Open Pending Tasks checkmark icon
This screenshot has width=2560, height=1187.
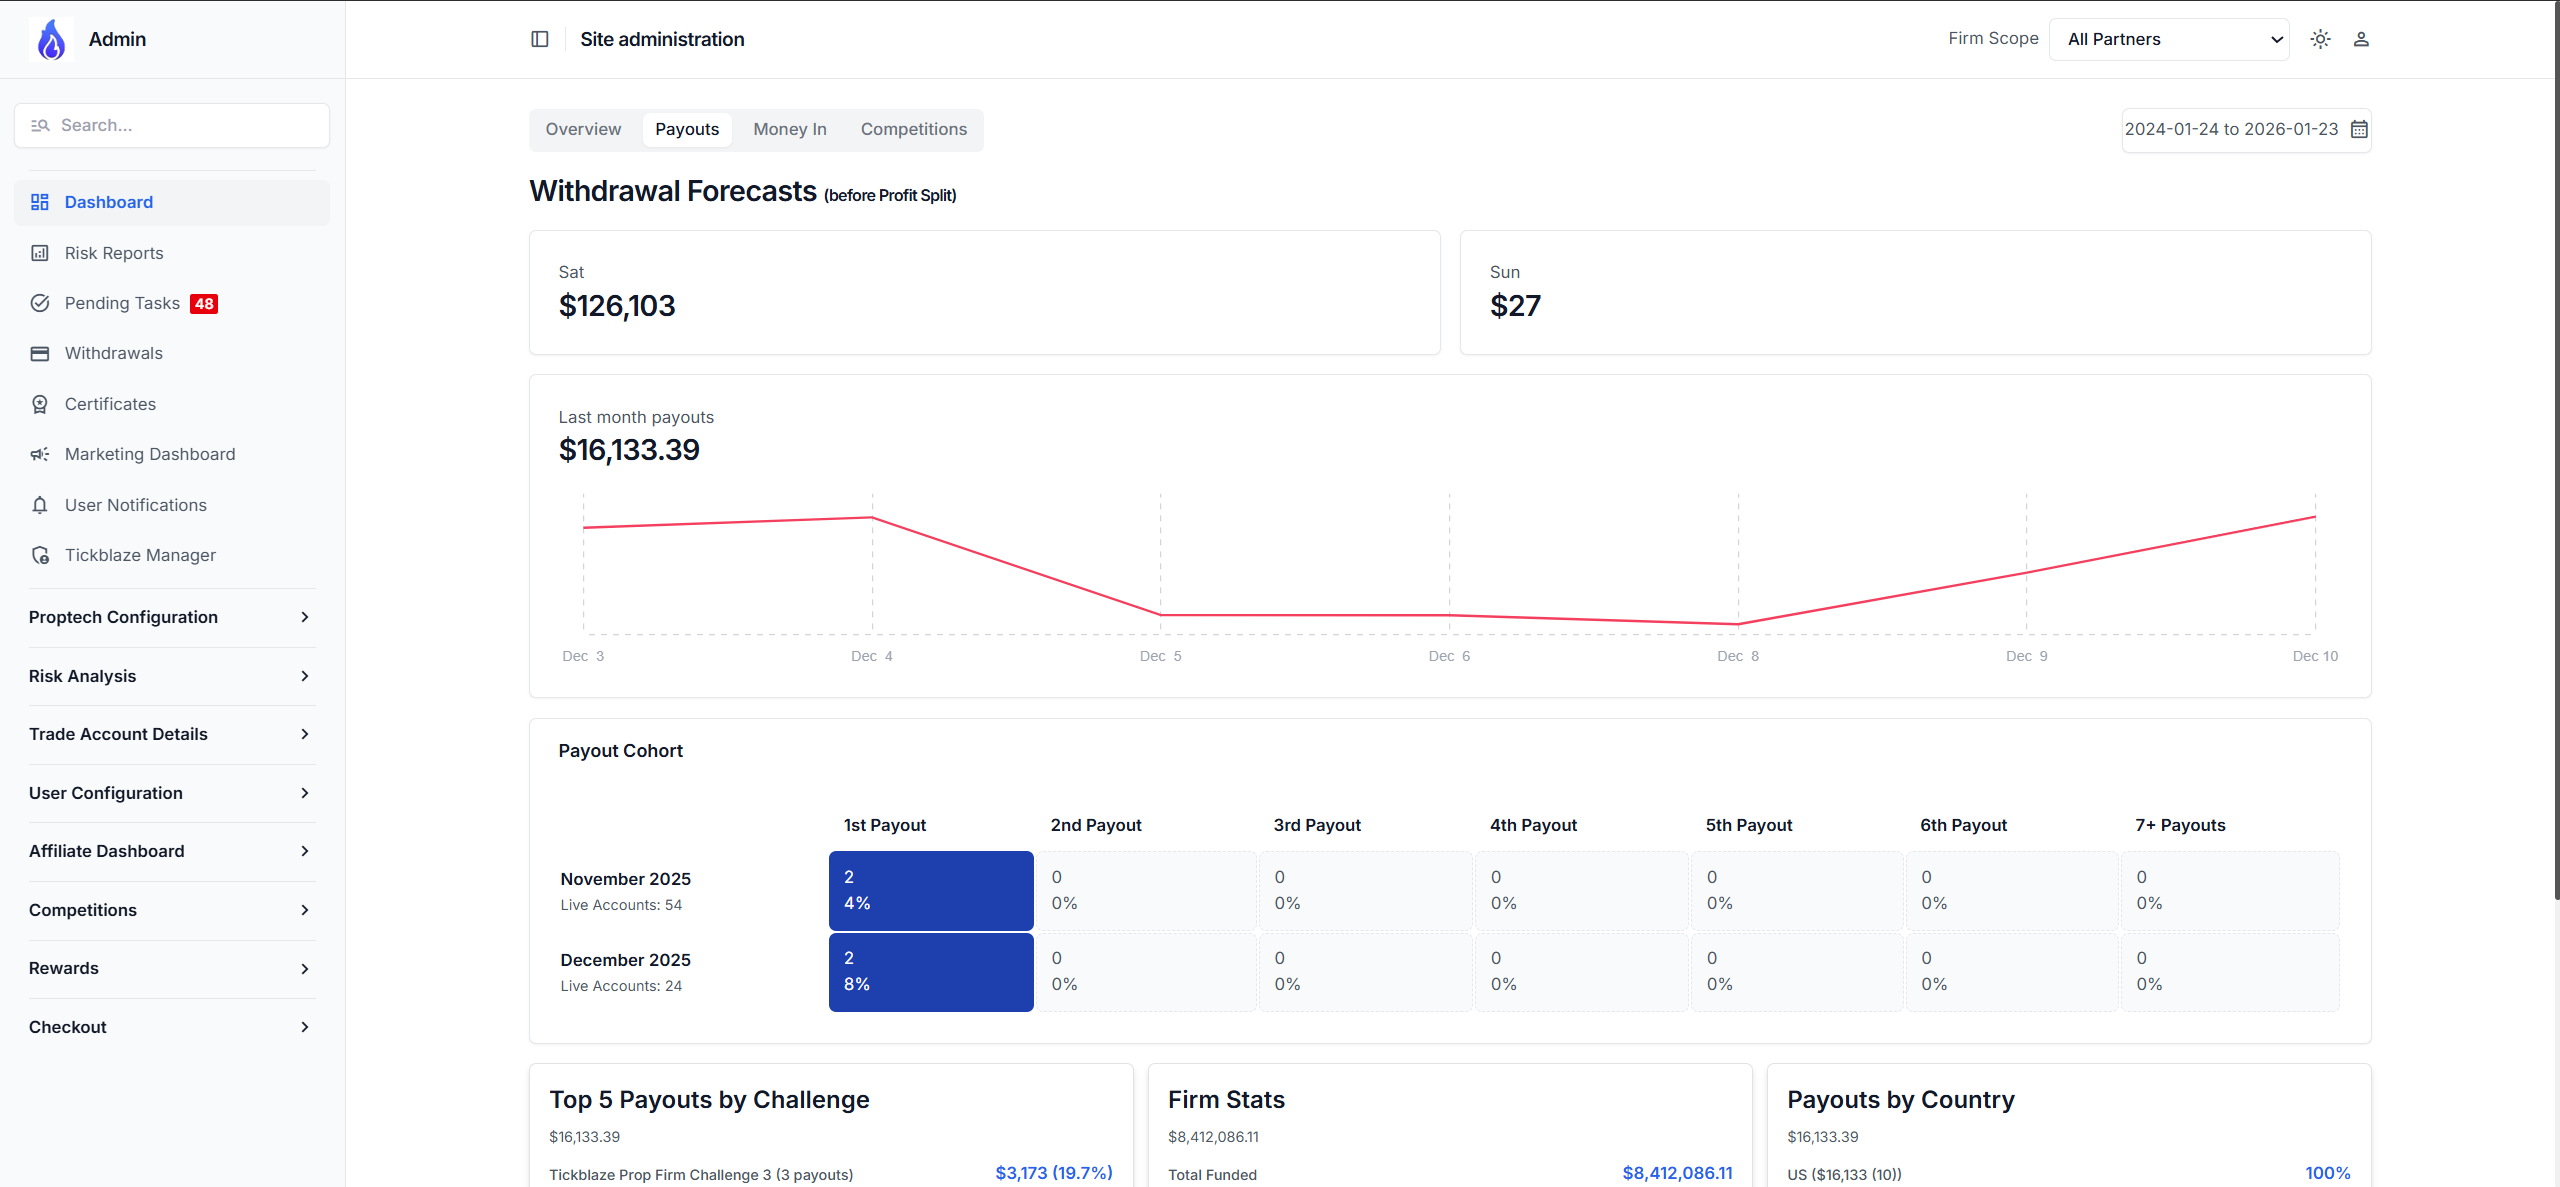coord(40,303)
